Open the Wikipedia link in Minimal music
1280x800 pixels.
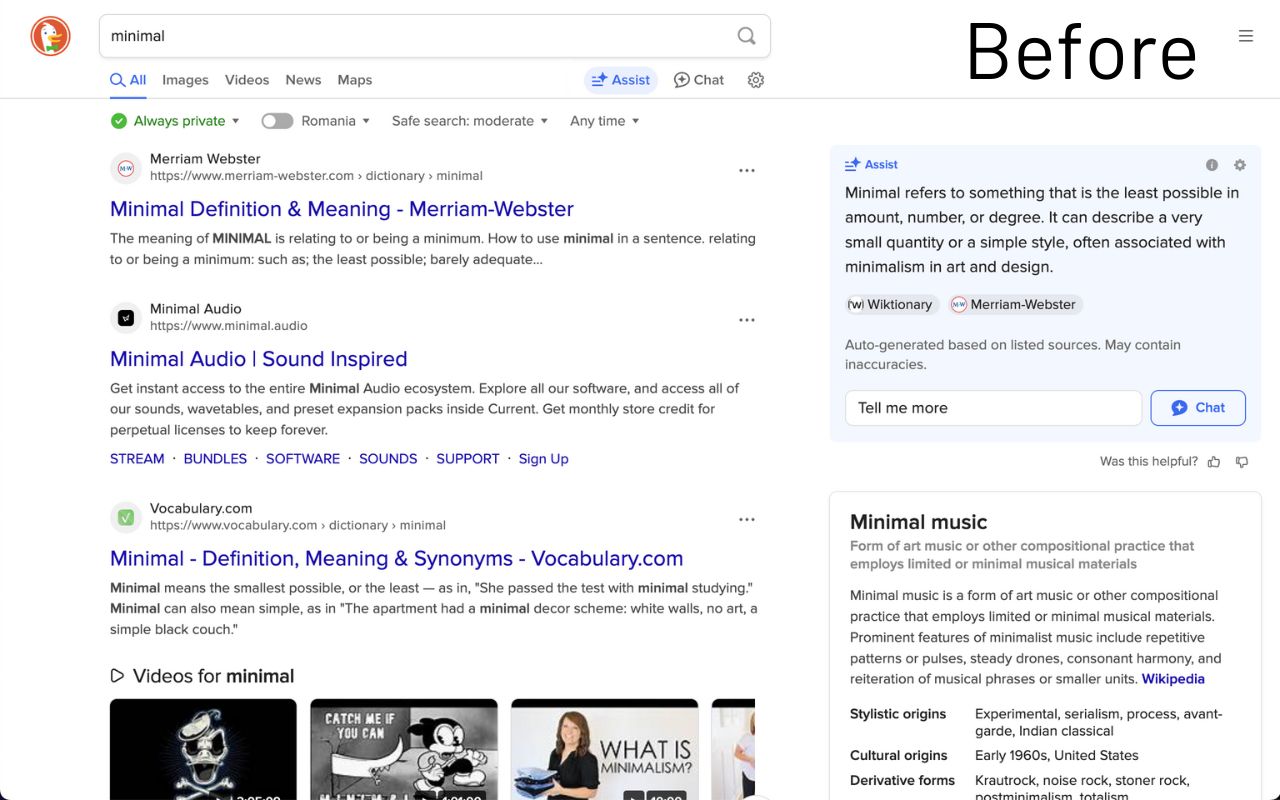[x=1173, y=679]
